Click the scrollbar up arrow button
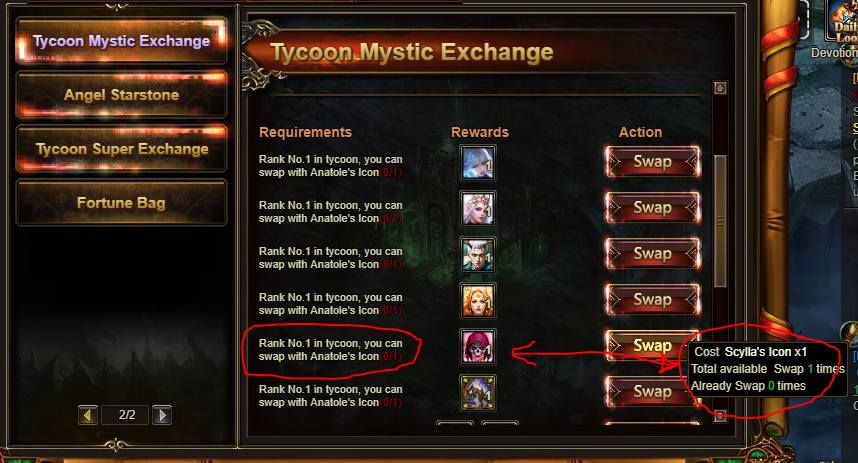This screenshot has width=858, height=463. 720,88
